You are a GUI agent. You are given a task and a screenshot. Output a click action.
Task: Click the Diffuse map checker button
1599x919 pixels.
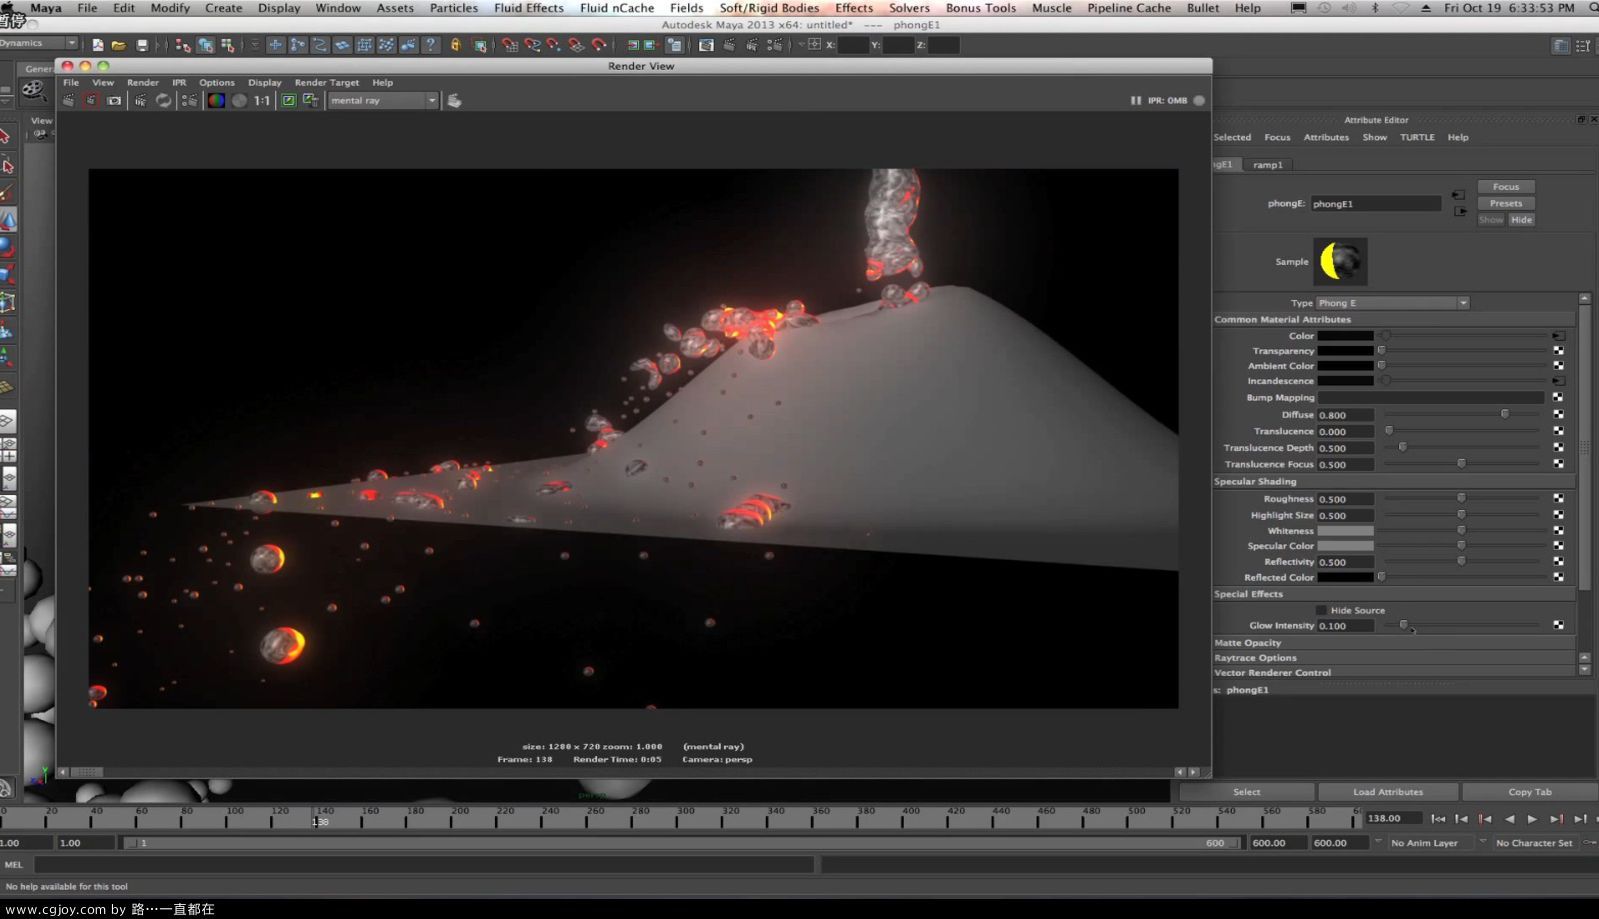(1558, 414)
